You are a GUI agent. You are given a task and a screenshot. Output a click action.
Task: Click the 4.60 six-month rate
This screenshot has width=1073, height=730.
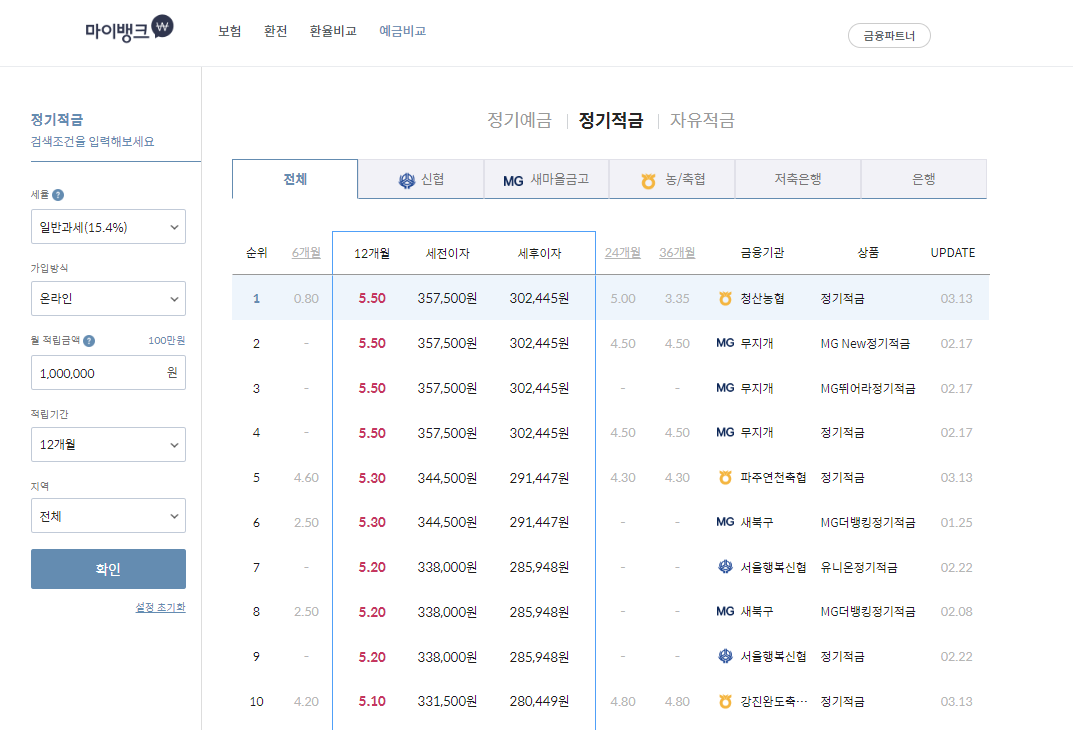coord(306,478)
